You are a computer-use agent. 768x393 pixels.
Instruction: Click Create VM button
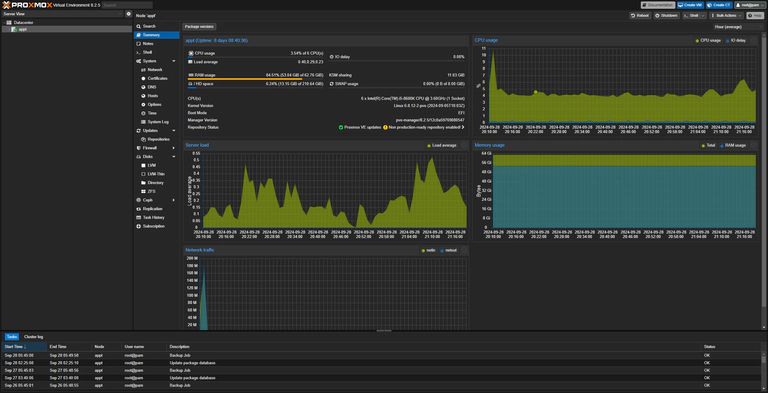[690, 5]
